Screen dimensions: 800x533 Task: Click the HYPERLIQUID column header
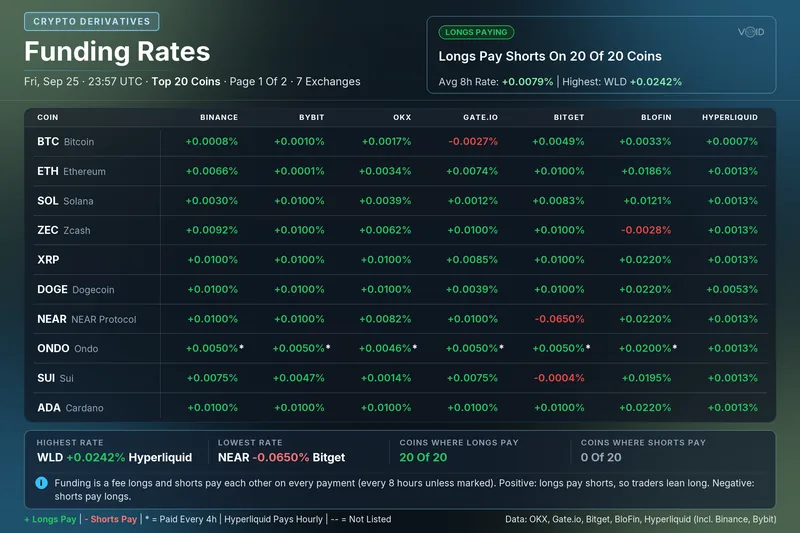(x=730, y=117)
